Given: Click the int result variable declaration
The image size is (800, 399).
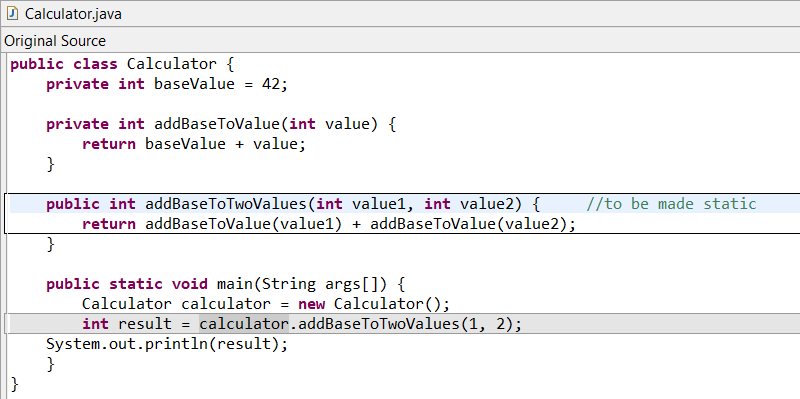Looking at the screenshot, I should (127, 324).
